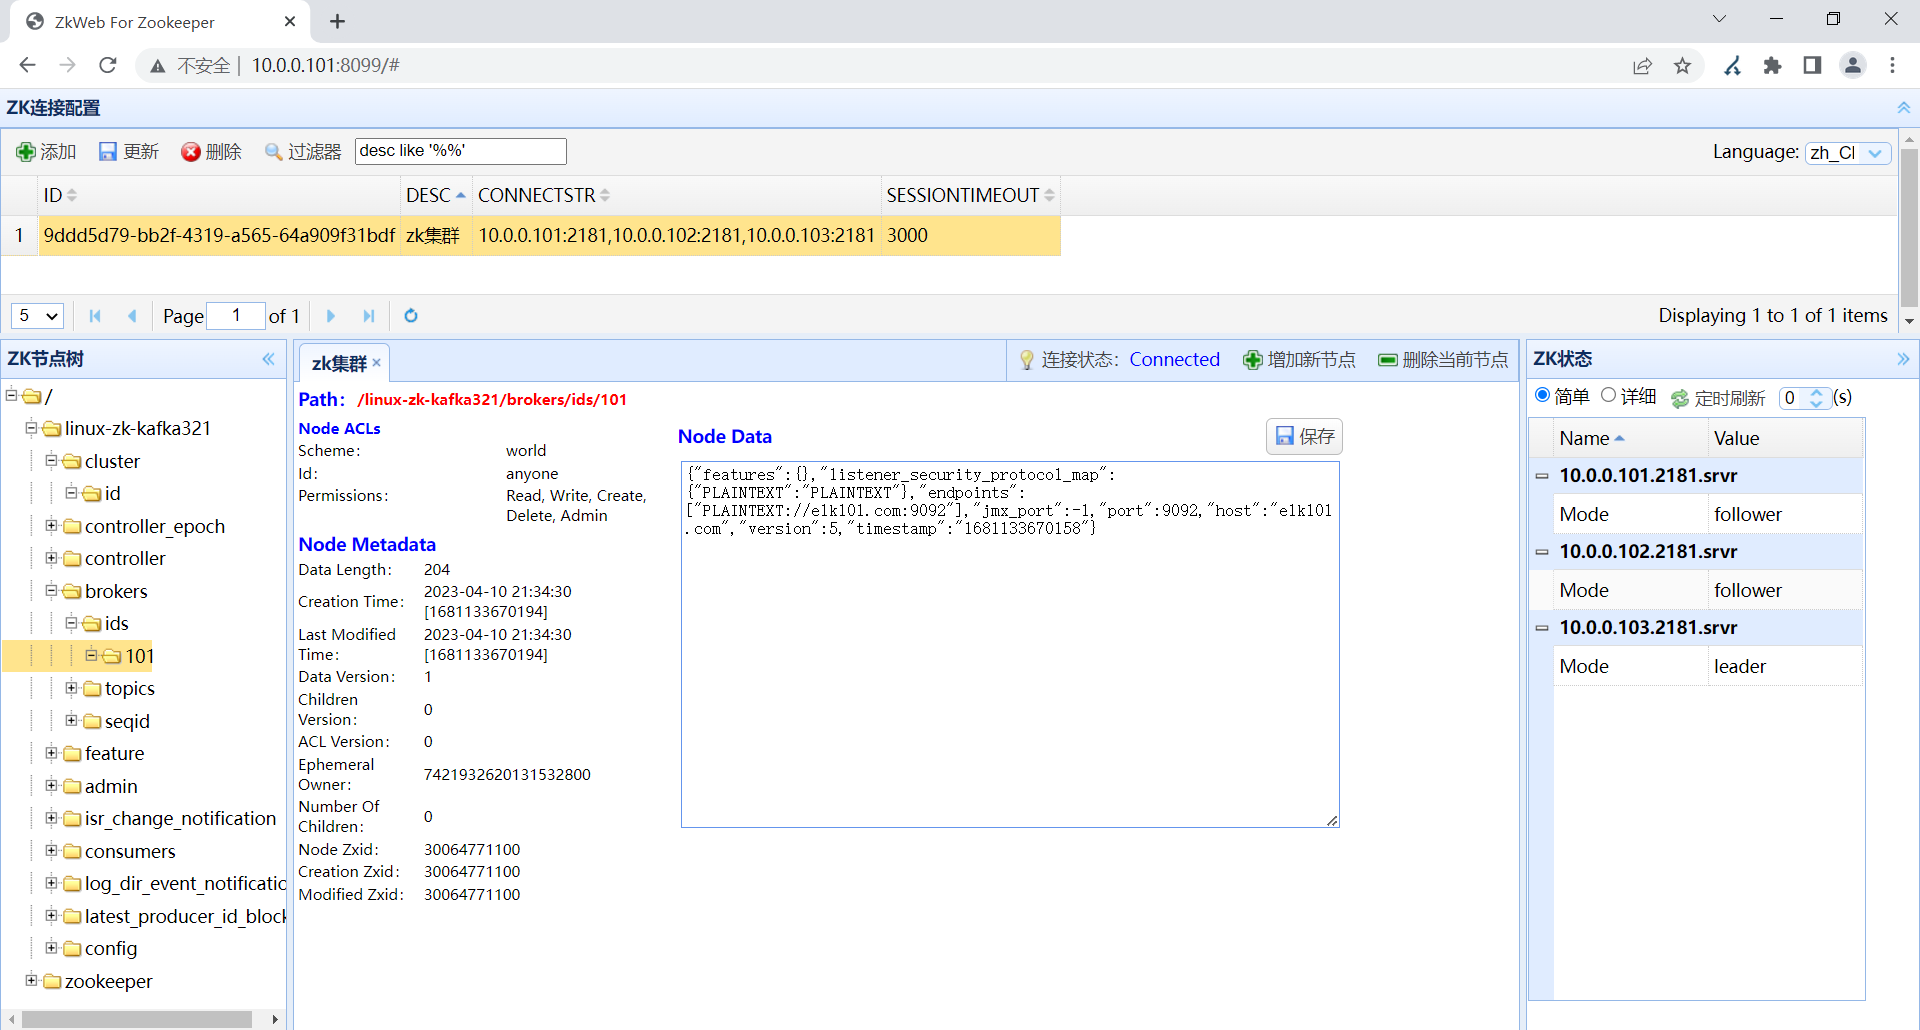Collapse the linux-zk-kafka321 tree node
Image resolution: width=1920 pixels, height=1030 pixels.
tap(31, 428)
